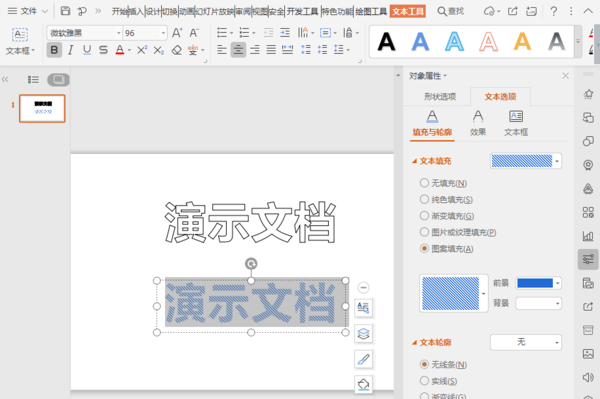Viewport: 600px width, 399px height.
Task: Select No Fill (无填充) radio option
Action: click(424, 183)
